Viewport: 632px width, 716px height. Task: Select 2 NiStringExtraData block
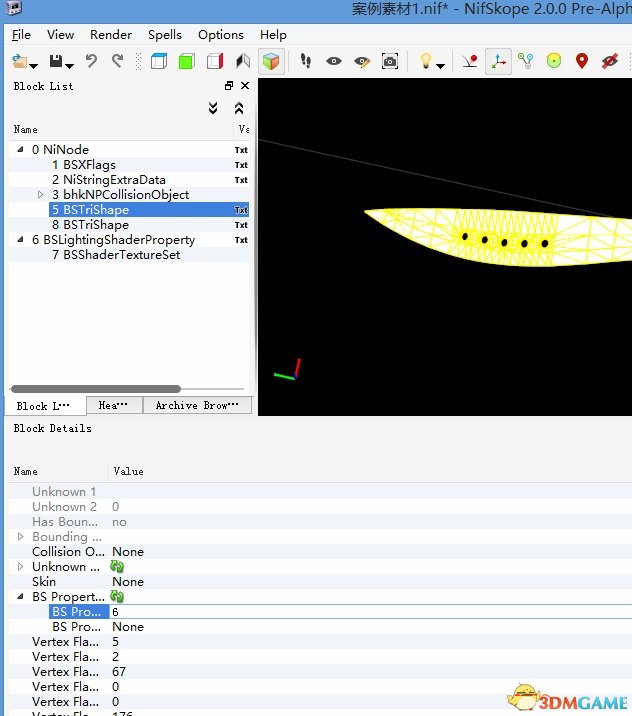pyautogui.click(x=109, y=179)
